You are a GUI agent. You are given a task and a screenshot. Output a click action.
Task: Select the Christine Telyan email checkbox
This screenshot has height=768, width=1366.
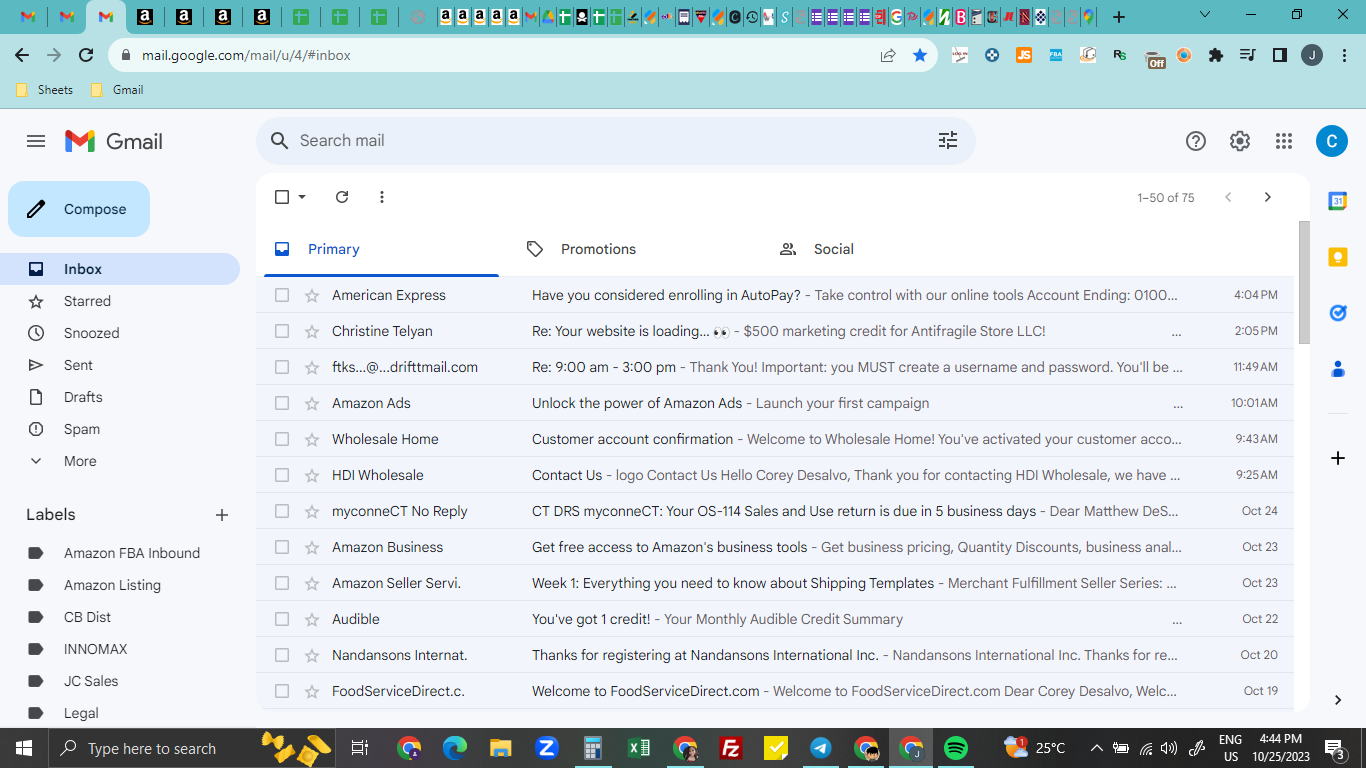[x=282, y=331]
